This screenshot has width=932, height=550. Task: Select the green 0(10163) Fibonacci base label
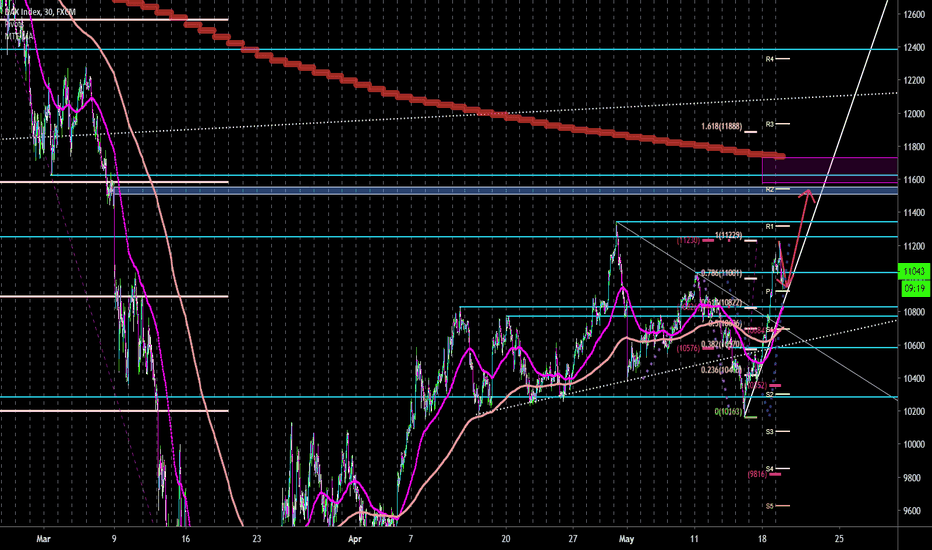729,411
